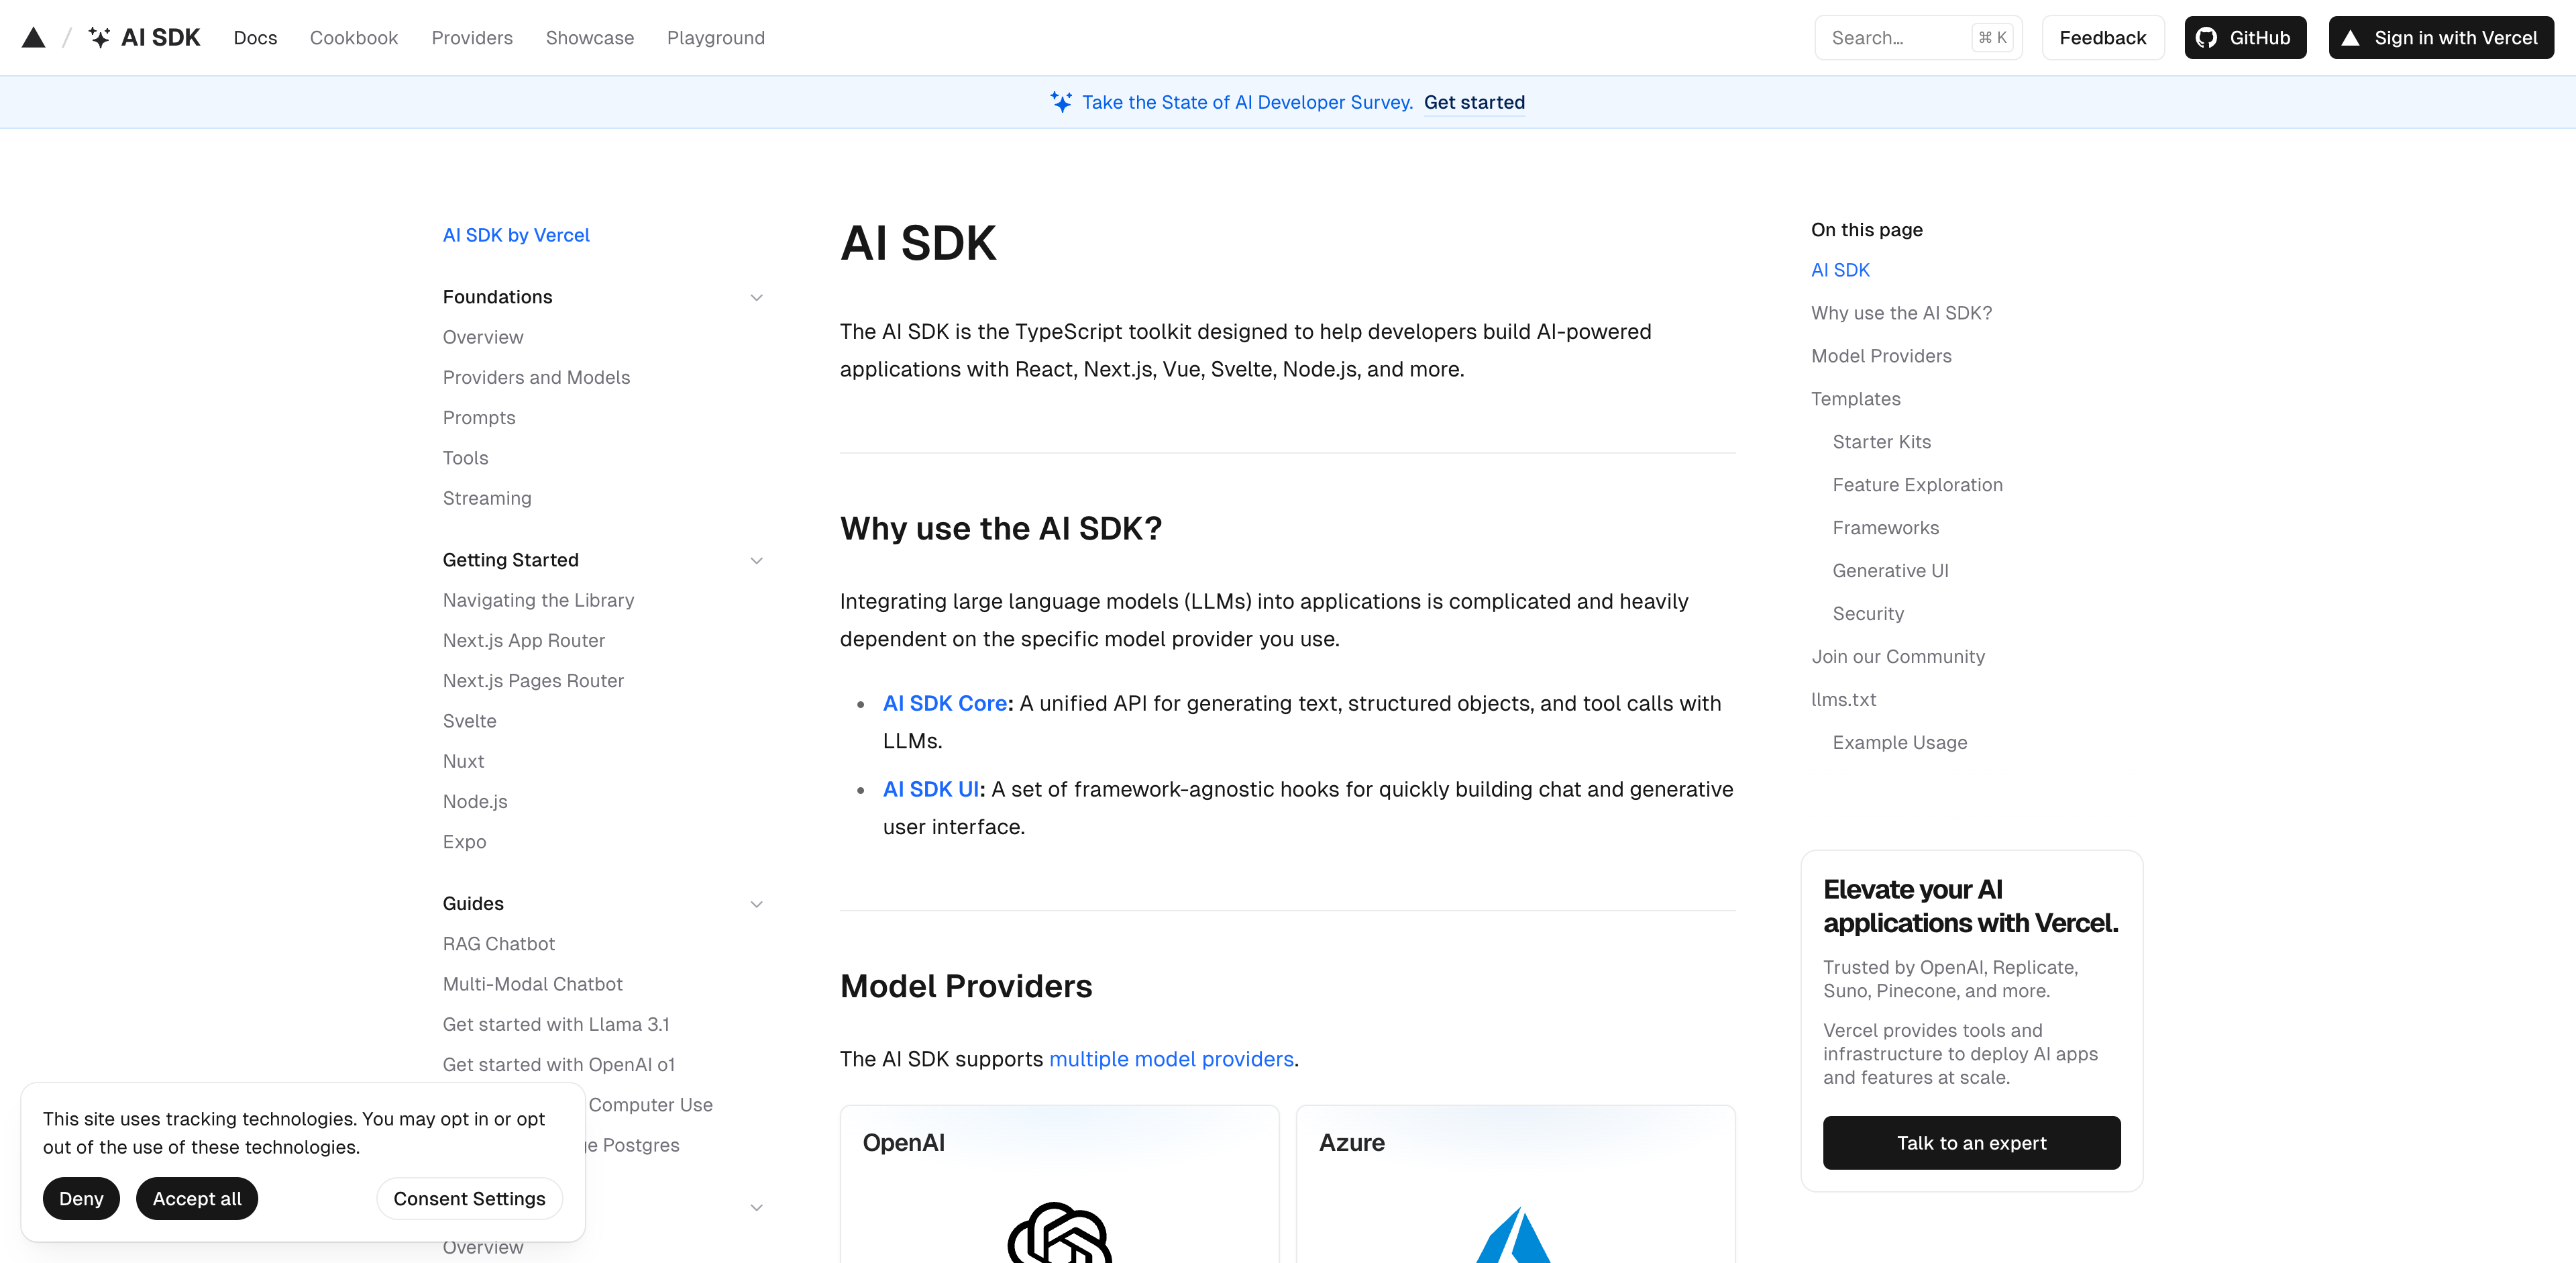2576x1263 pixels.
Task: Open the GitHub button
Action: (x=2245, y=38)
